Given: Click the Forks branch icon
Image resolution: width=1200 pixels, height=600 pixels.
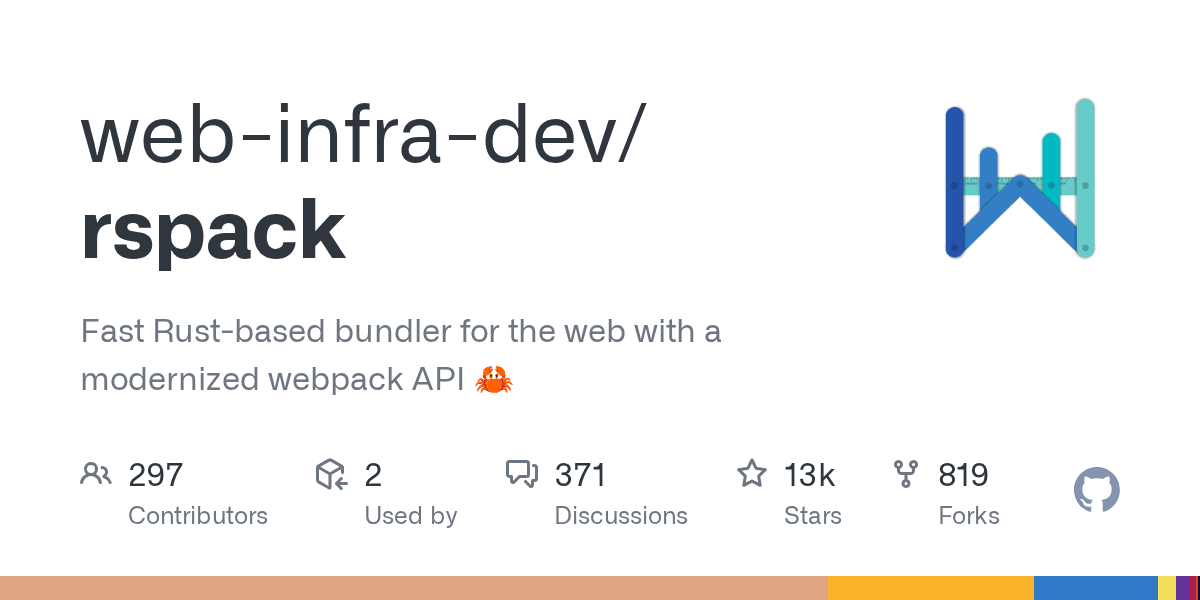Looking at the screenshot, I should click(x=906, y=474).
